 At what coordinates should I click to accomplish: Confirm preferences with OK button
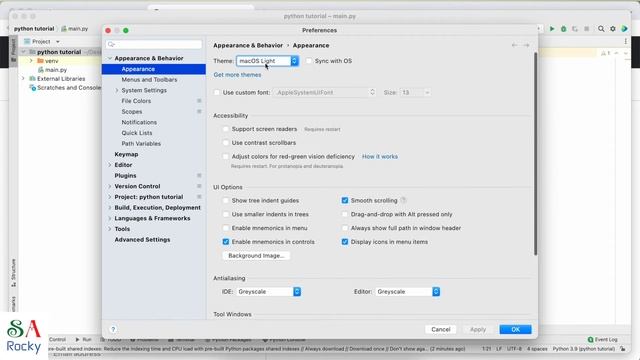click(x=516, y=329)
